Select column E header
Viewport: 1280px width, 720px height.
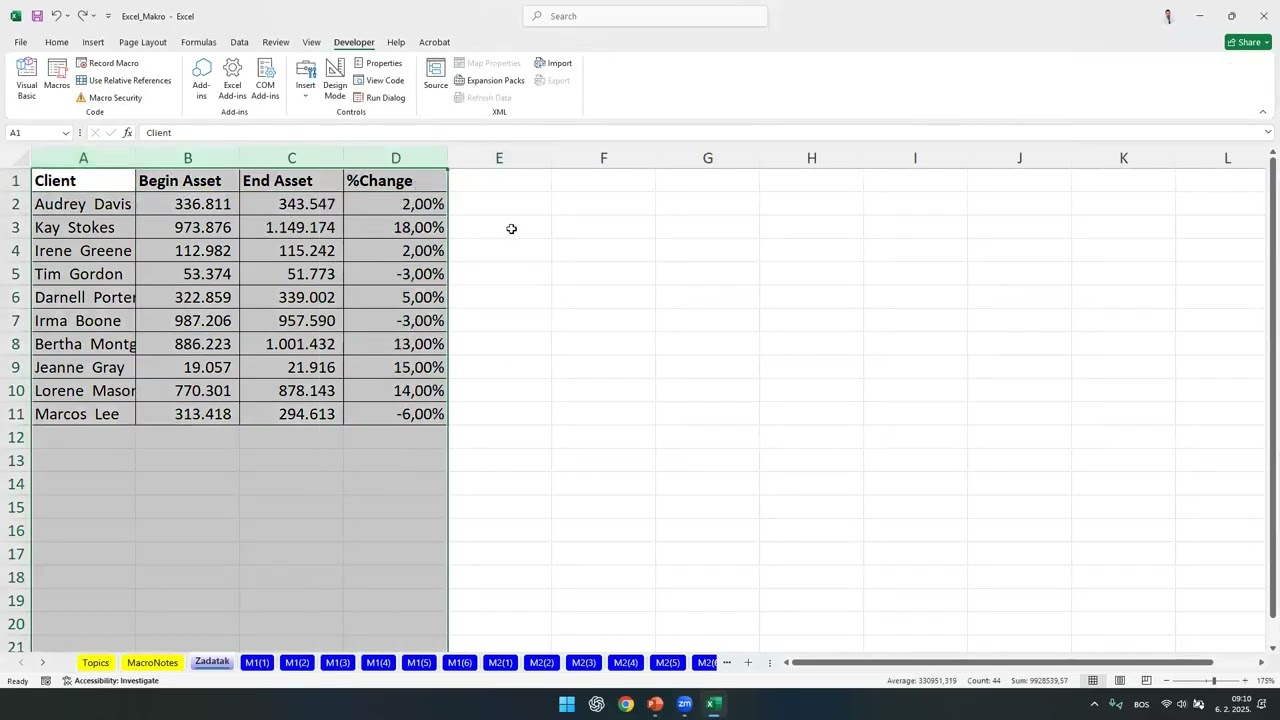[x=499, y=158]
